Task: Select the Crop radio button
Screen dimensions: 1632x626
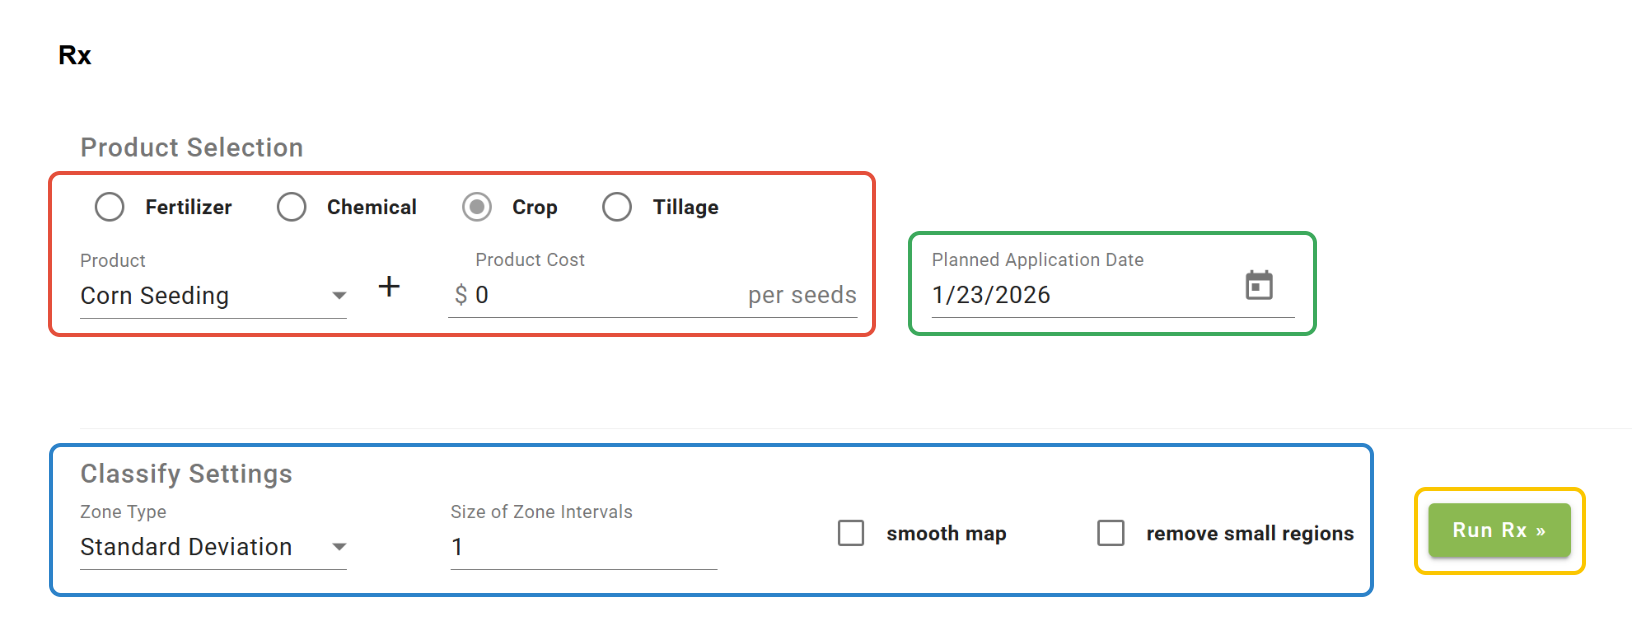Action: (477, 207)
